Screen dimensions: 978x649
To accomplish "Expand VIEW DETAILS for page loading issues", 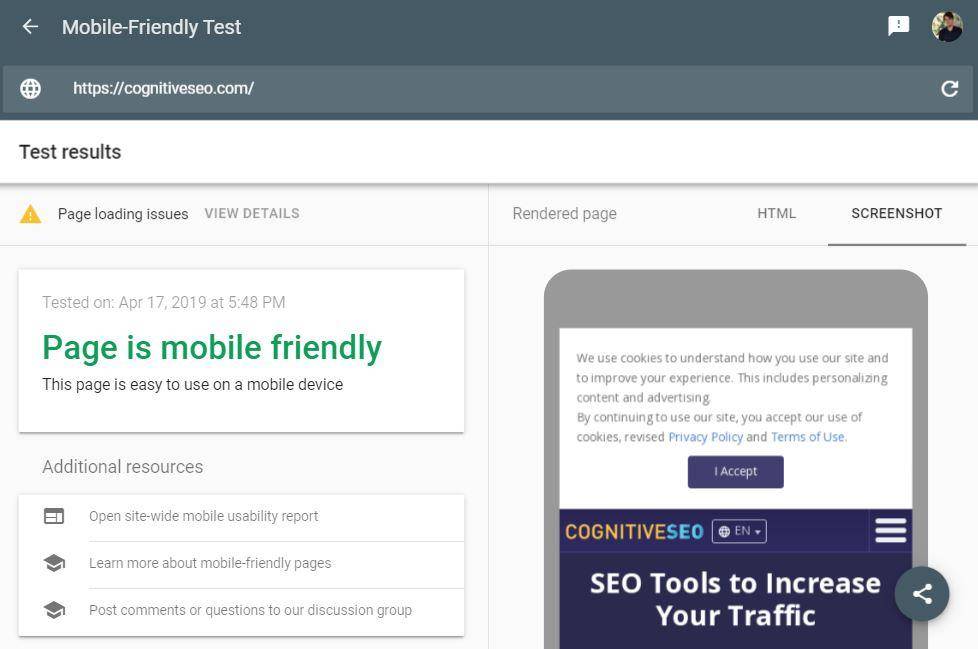I will 251,213.
